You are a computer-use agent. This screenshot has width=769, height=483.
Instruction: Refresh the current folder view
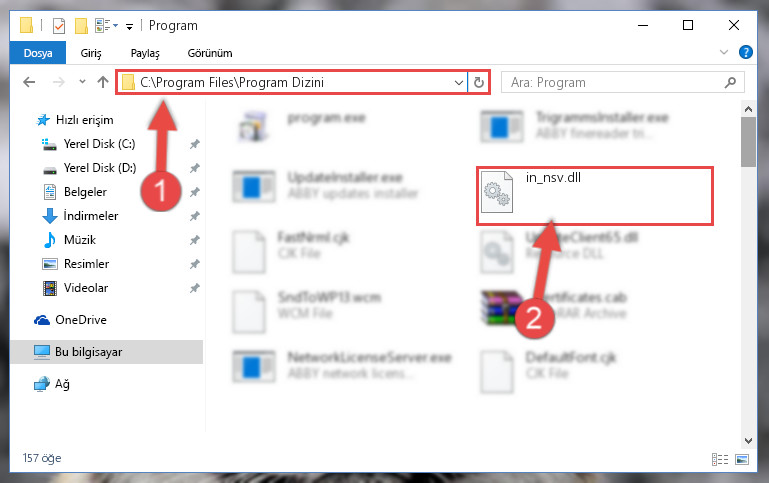479,82
